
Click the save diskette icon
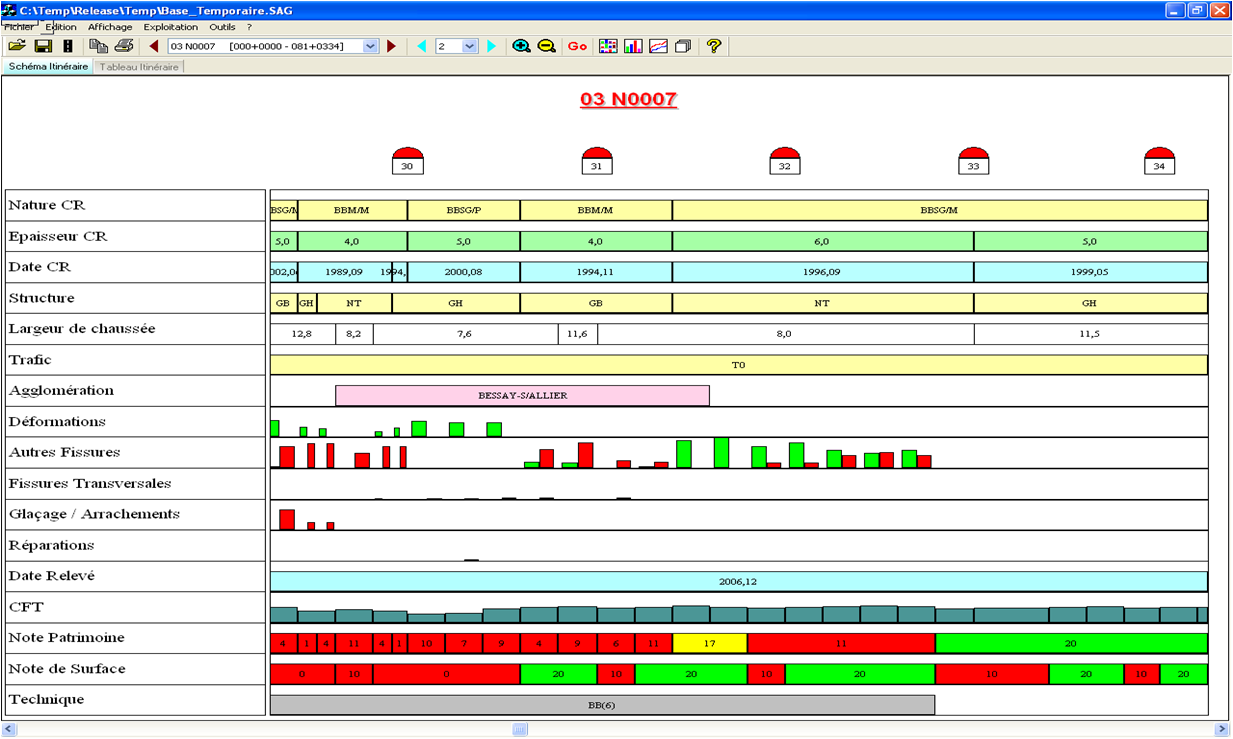tap(43, 46)
